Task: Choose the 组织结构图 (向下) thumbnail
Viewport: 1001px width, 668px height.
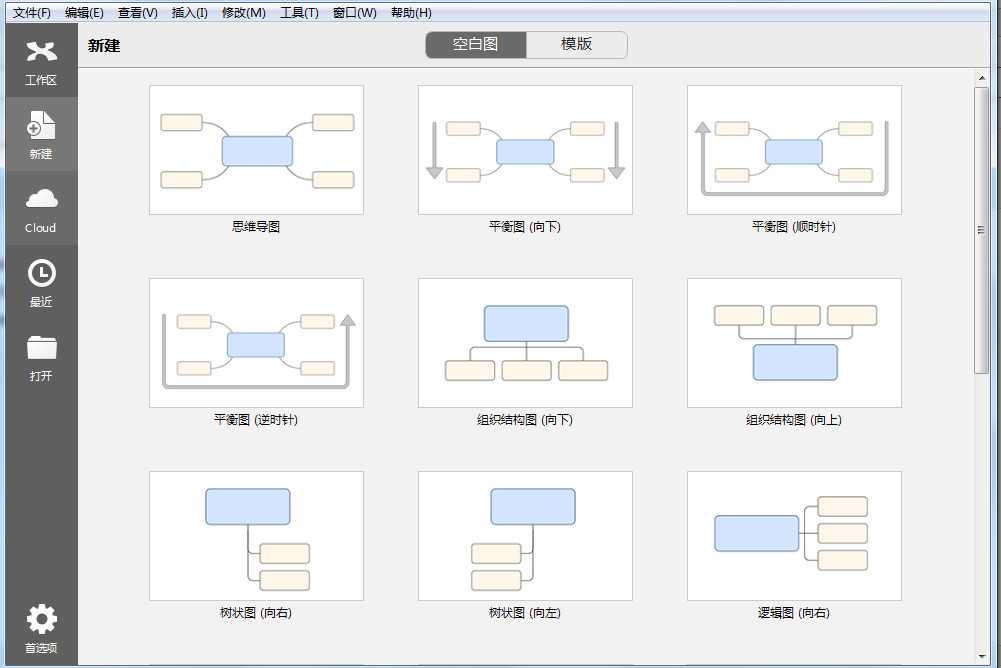Action: (525, 343)
